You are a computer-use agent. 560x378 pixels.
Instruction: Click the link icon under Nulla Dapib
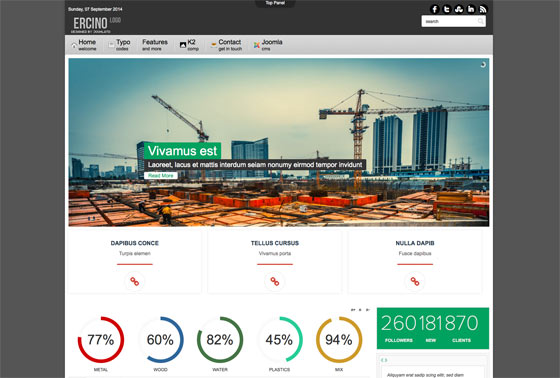[415, 281]
